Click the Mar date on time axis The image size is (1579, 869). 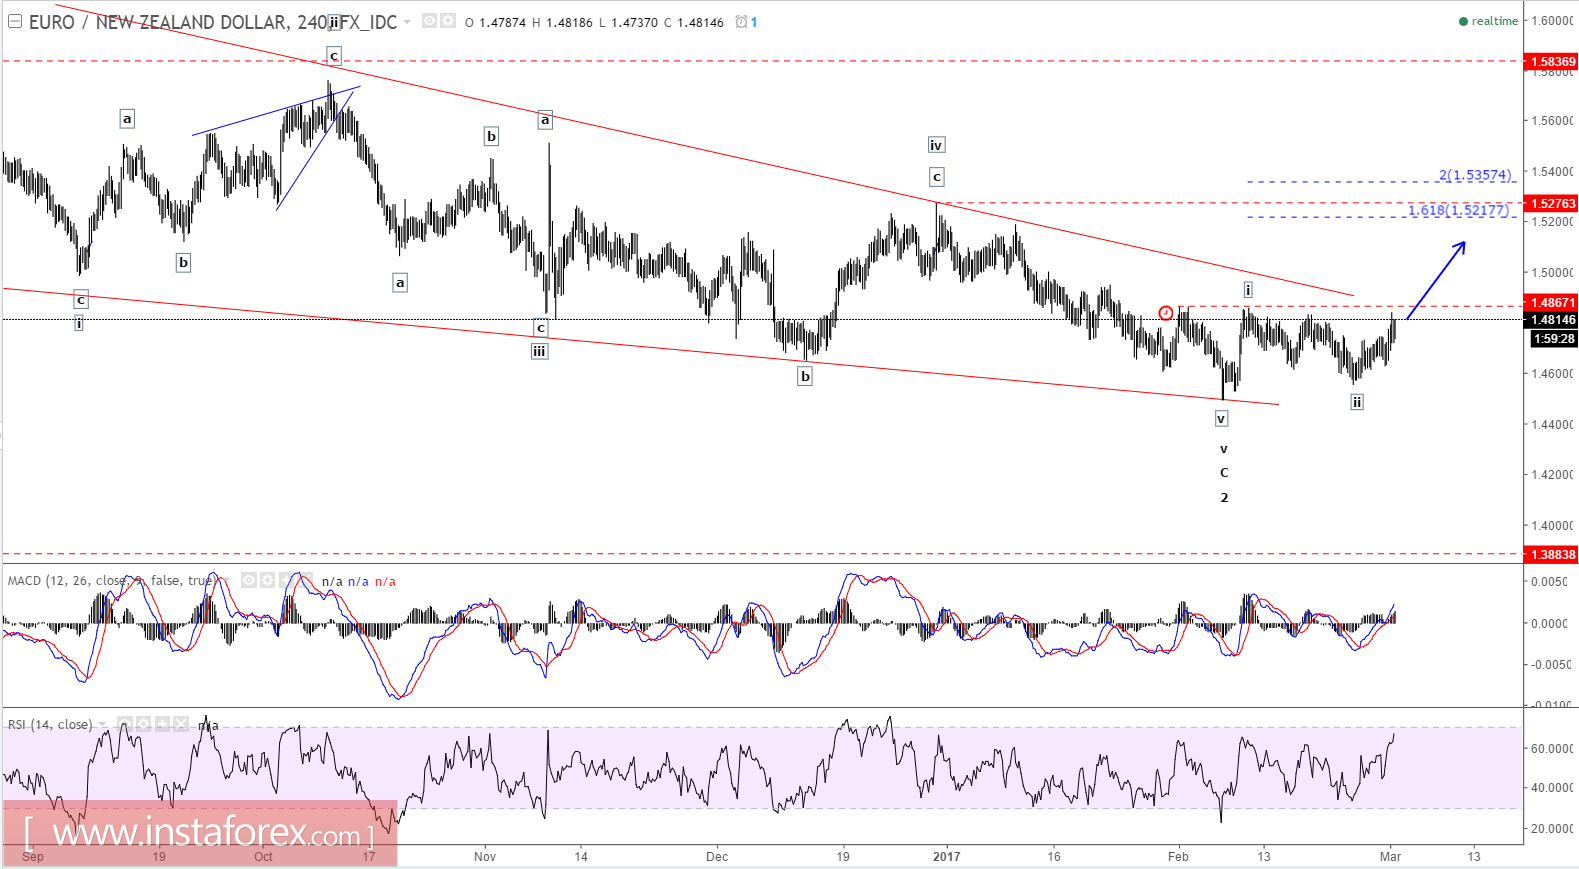pos(1390,856)
